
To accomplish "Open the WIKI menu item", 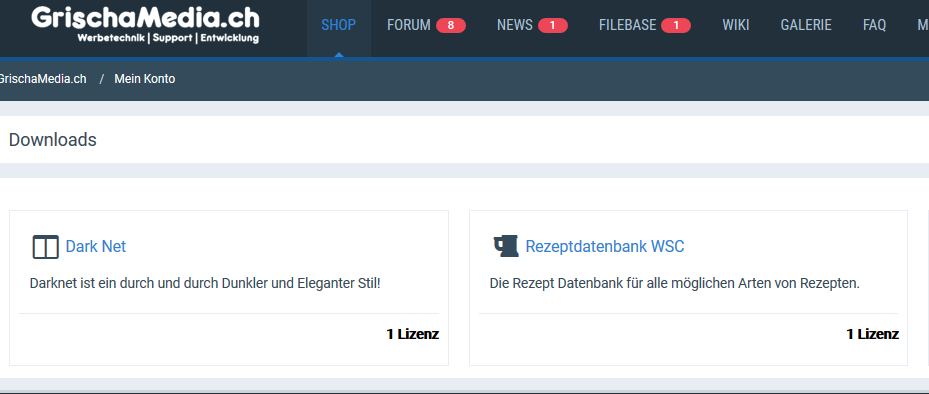I will click(x=736, y=25).
